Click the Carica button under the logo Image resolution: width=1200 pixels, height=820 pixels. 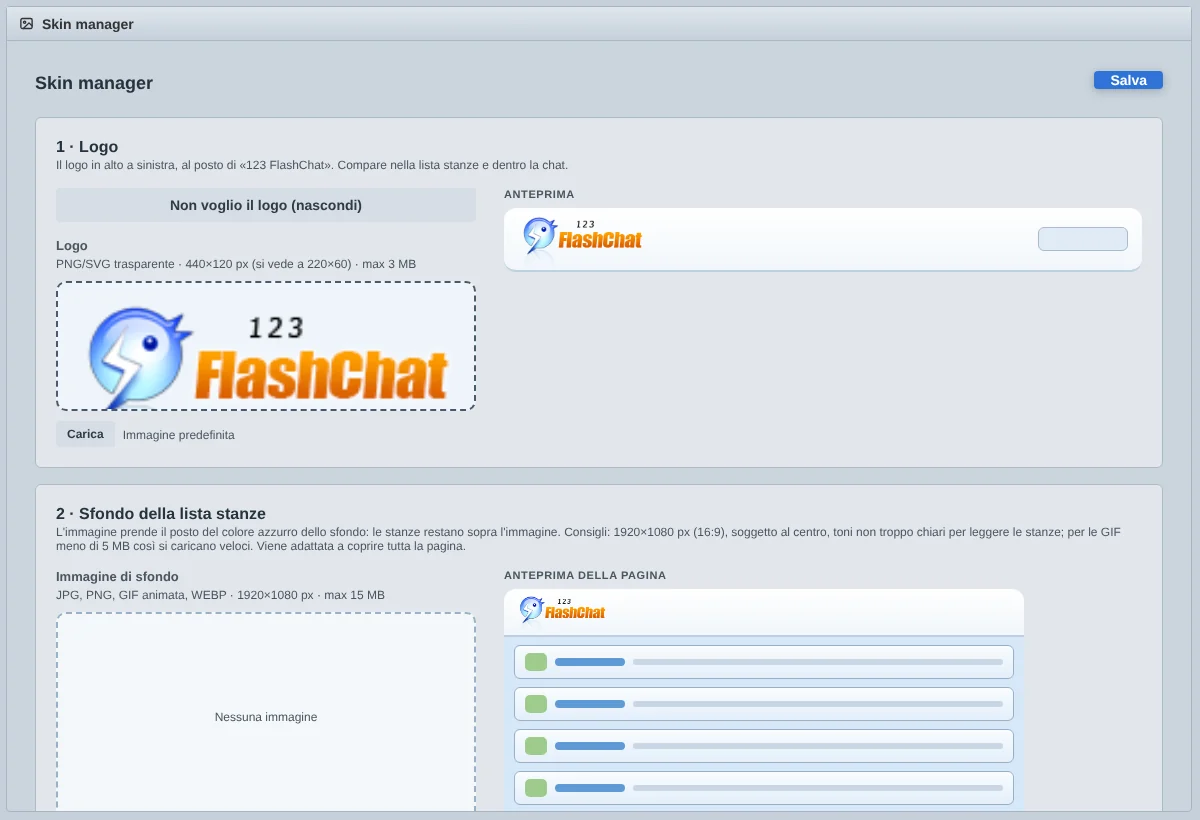(x=85, y=434)
